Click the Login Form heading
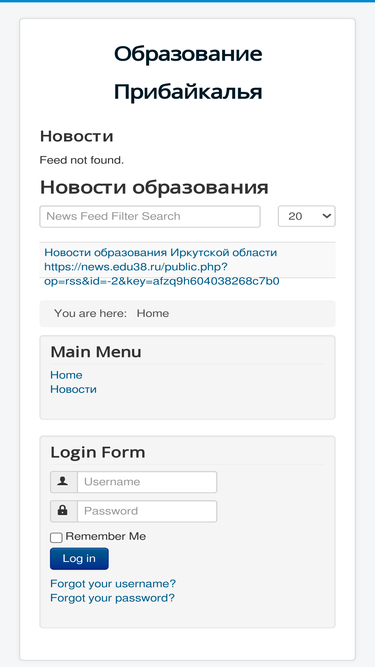 [x=98, y=452]
